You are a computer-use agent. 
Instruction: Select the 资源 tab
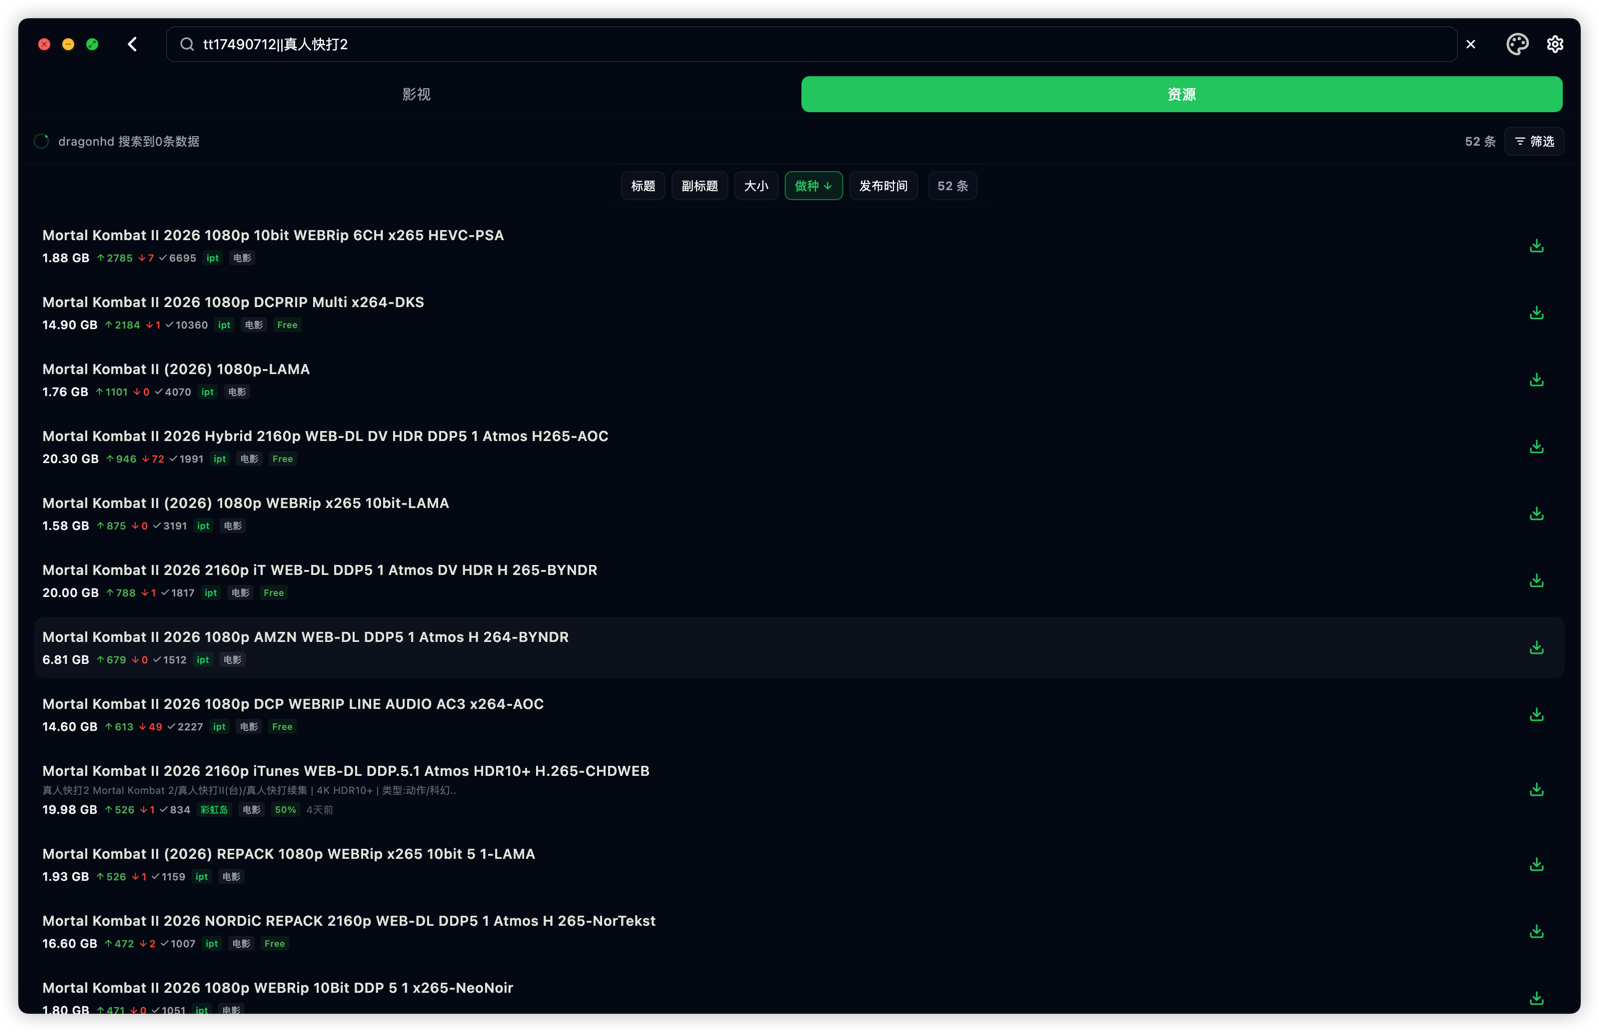(x=1181, y=94)
